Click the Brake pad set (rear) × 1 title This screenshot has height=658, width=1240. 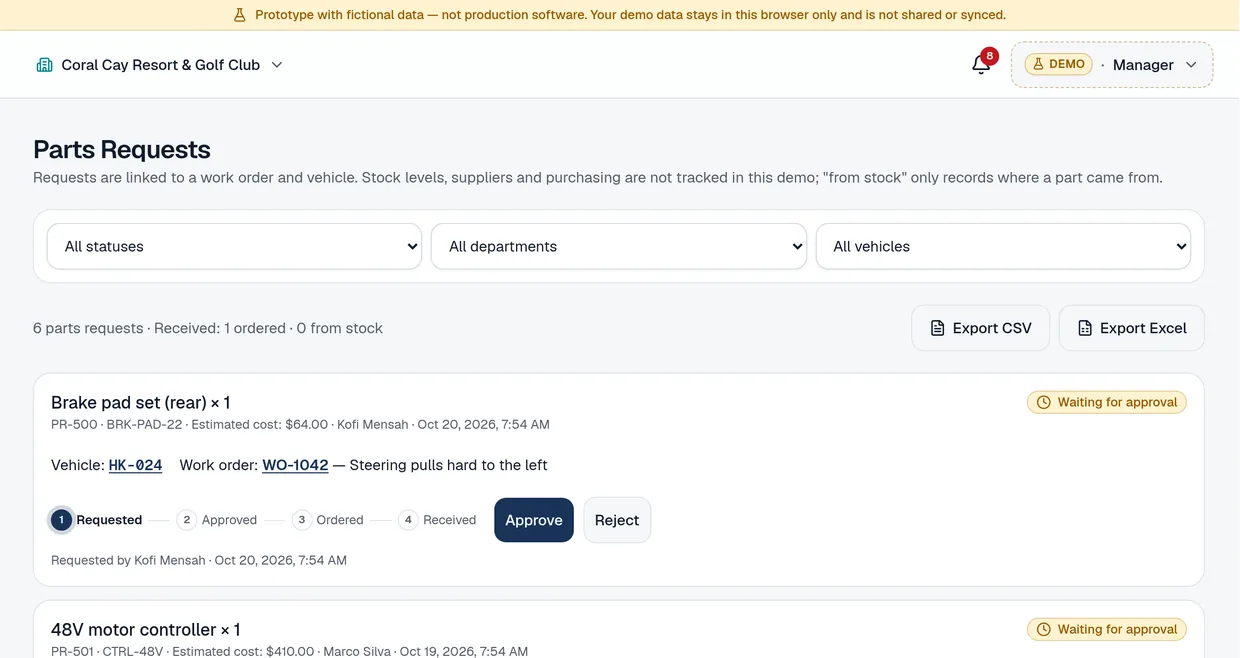[140, 402]
